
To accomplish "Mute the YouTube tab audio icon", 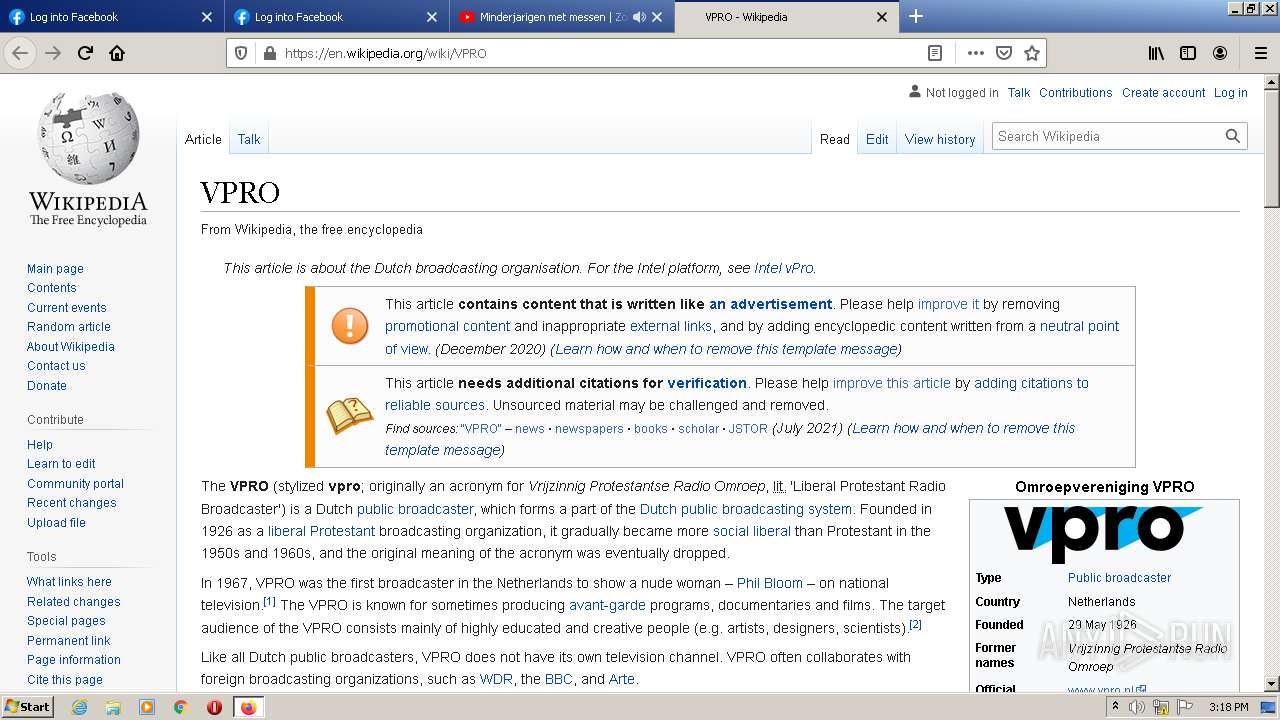I will tap(639, 17).
